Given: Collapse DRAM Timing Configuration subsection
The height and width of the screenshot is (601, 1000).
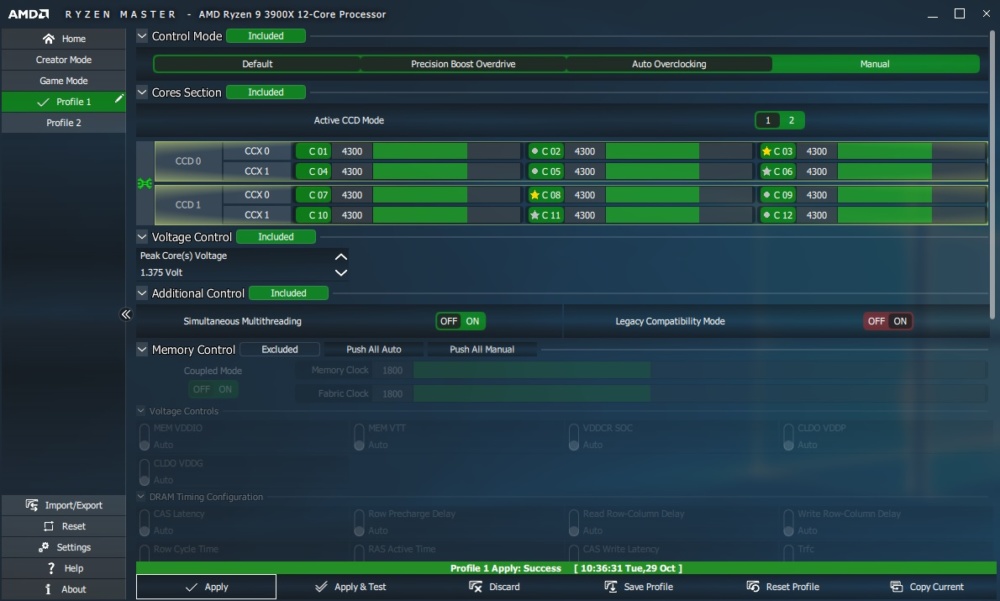Looking at the screenshot, I should 141,496.
